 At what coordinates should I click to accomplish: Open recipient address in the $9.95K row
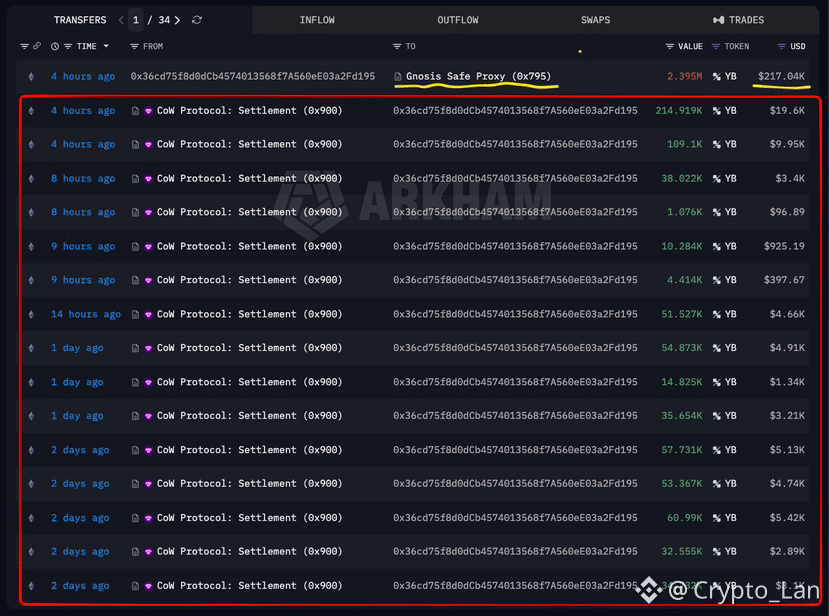(515, 144)
